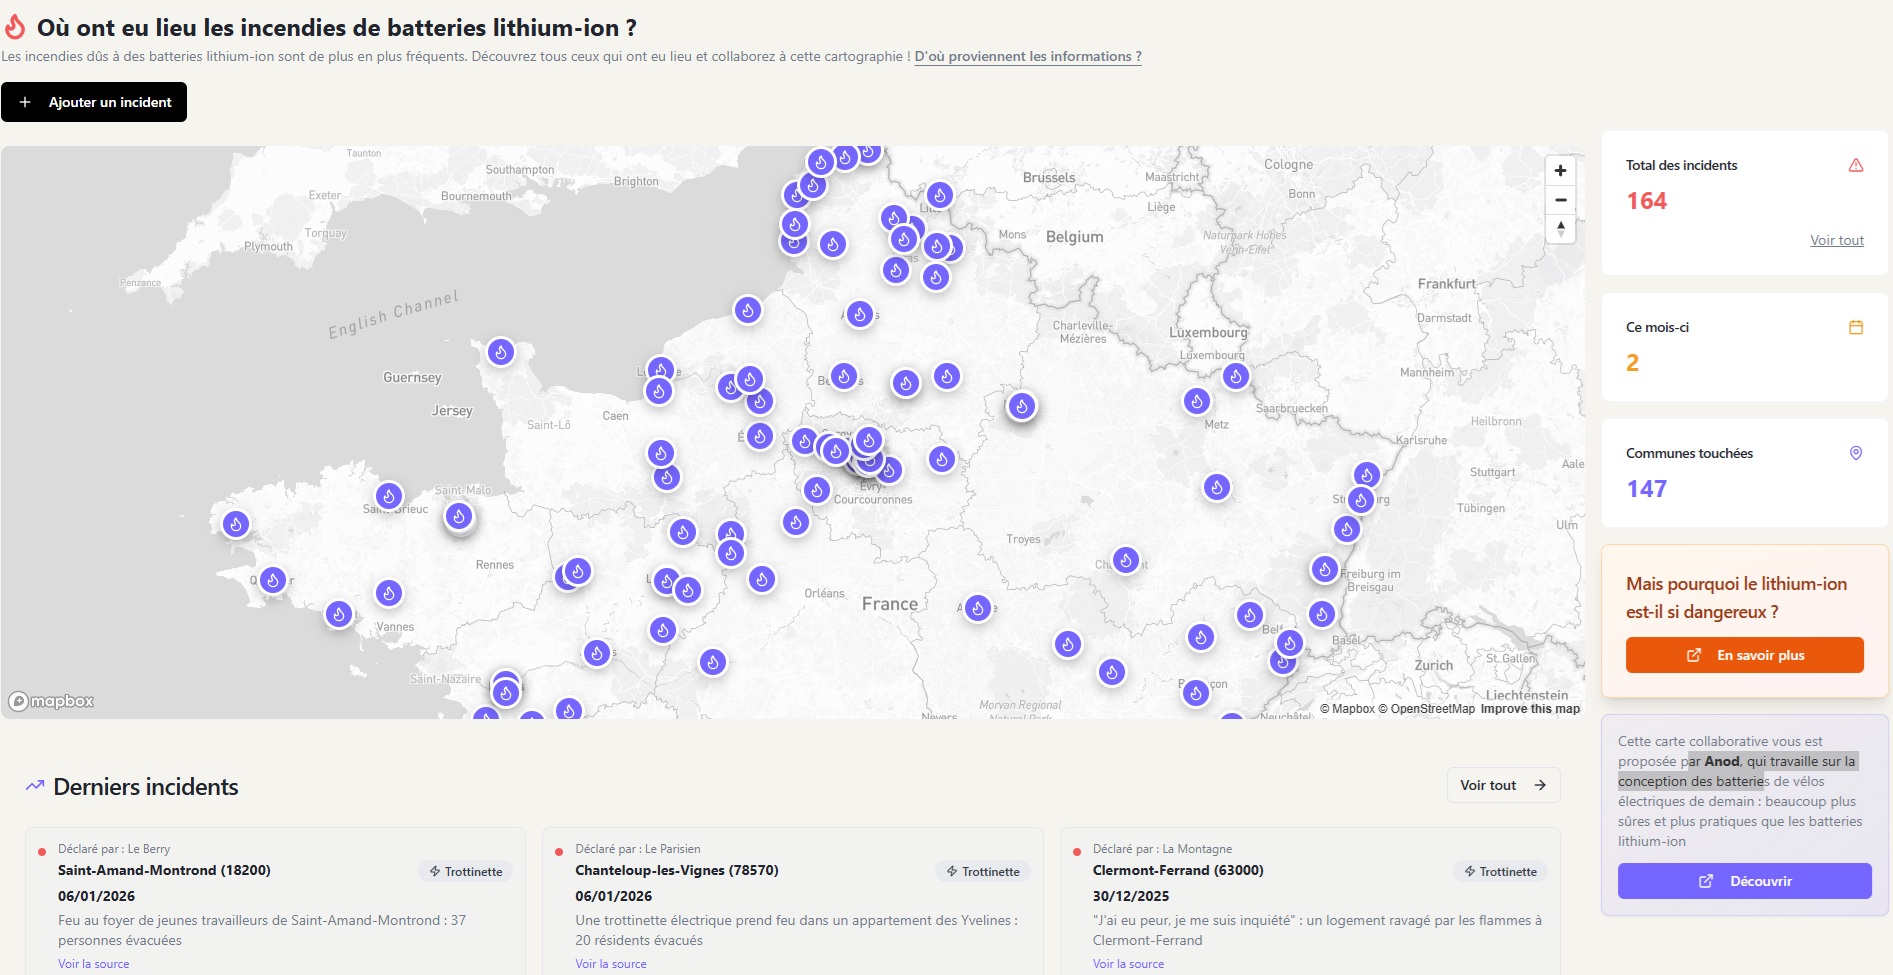Click the Improve this map link
Viewport: 1893px width, 975px height.
[1528, 708]
